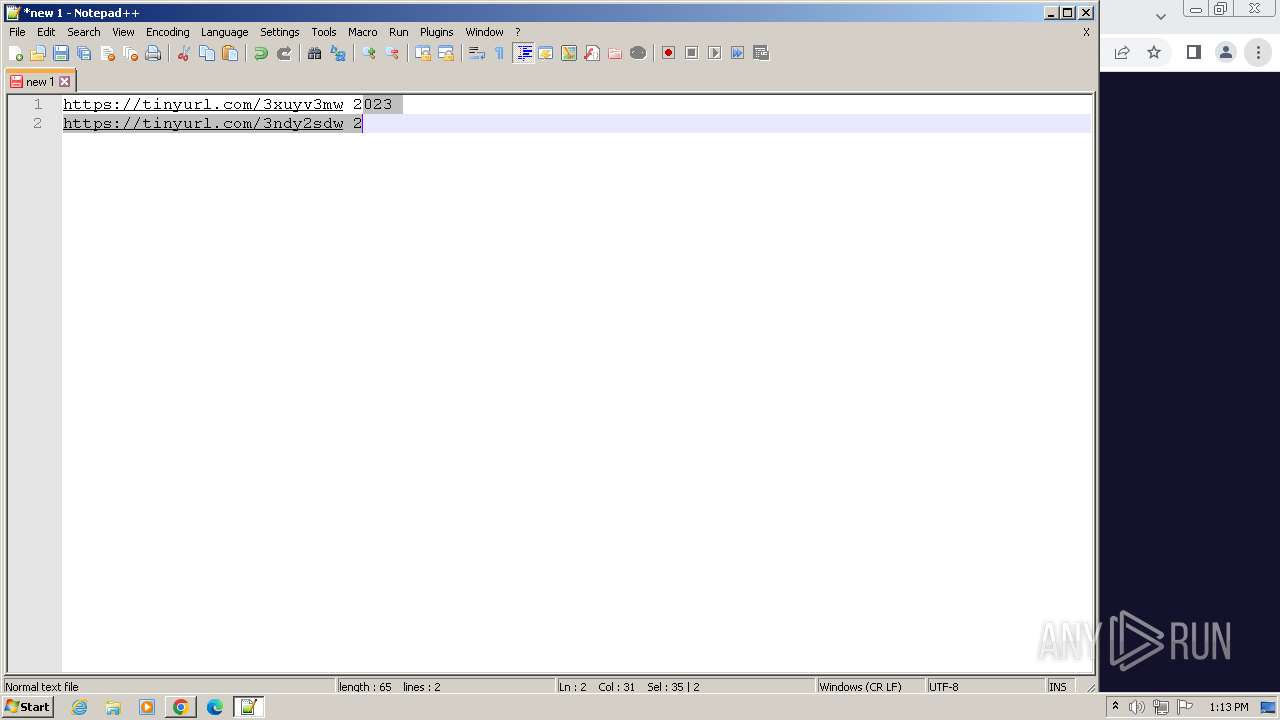
Task: Click the volume speaker tray icon
Action: click(1137, 707)
